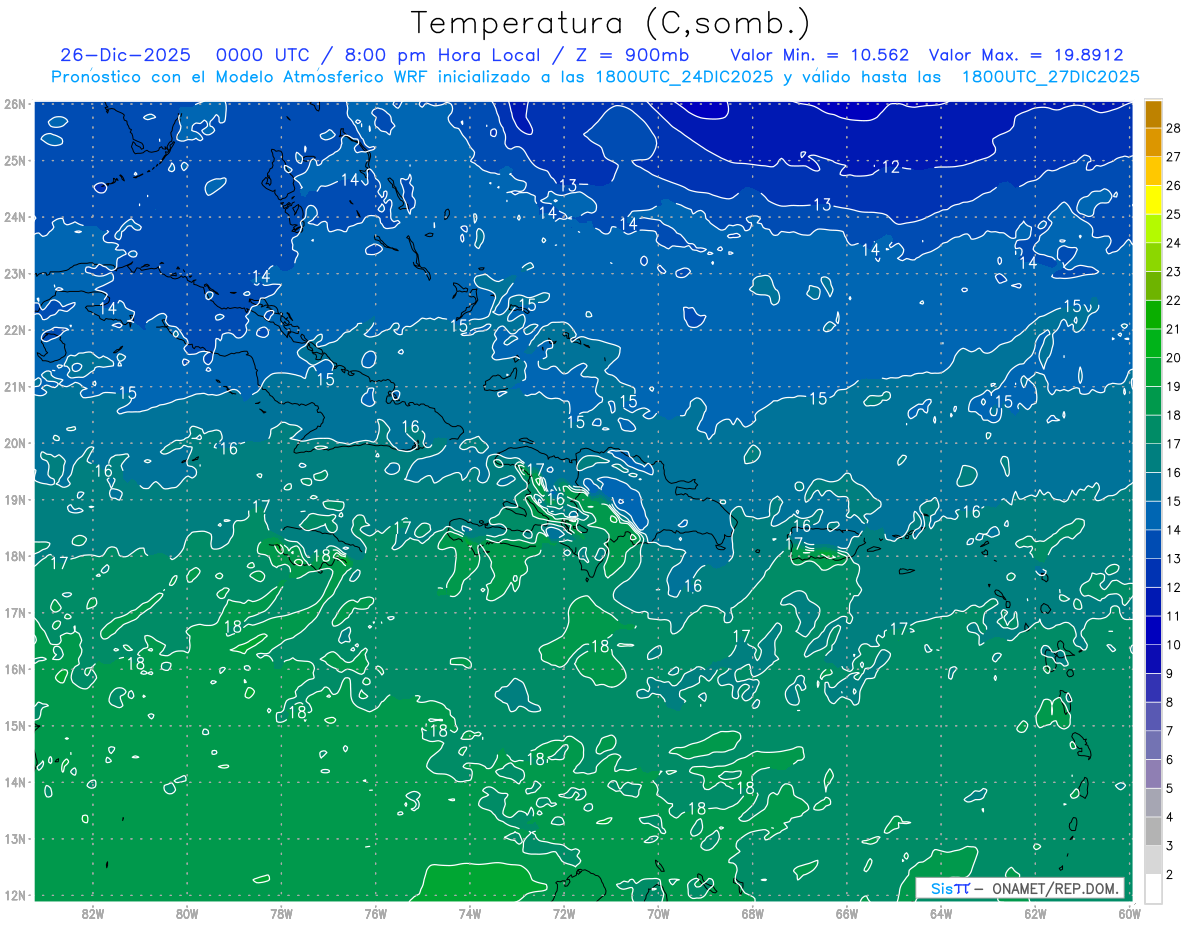Click the "1800UTC_27DIC2025" valid-until time text
Image resolution: width=1200 pixels, height=927 pixels.
(x=1050, y=77)
